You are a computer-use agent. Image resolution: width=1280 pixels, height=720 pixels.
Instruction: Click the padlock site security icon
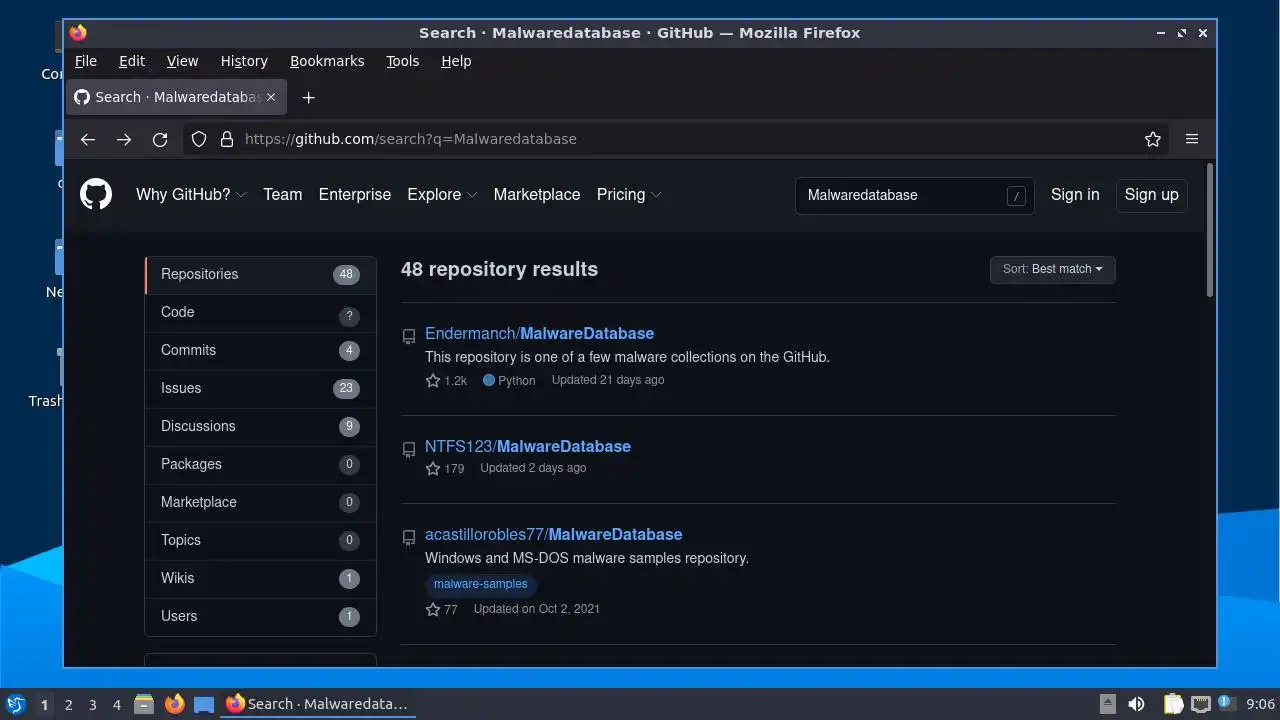point(226,139)
